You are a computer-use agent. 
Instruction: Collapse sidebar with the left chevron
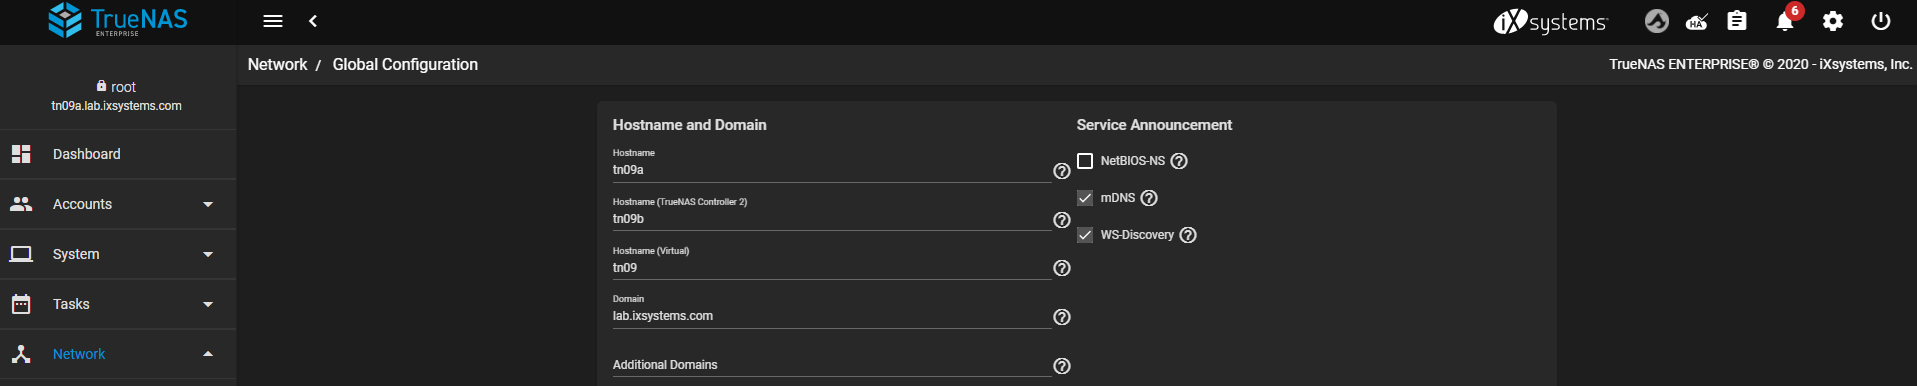[x=313, y=21]
